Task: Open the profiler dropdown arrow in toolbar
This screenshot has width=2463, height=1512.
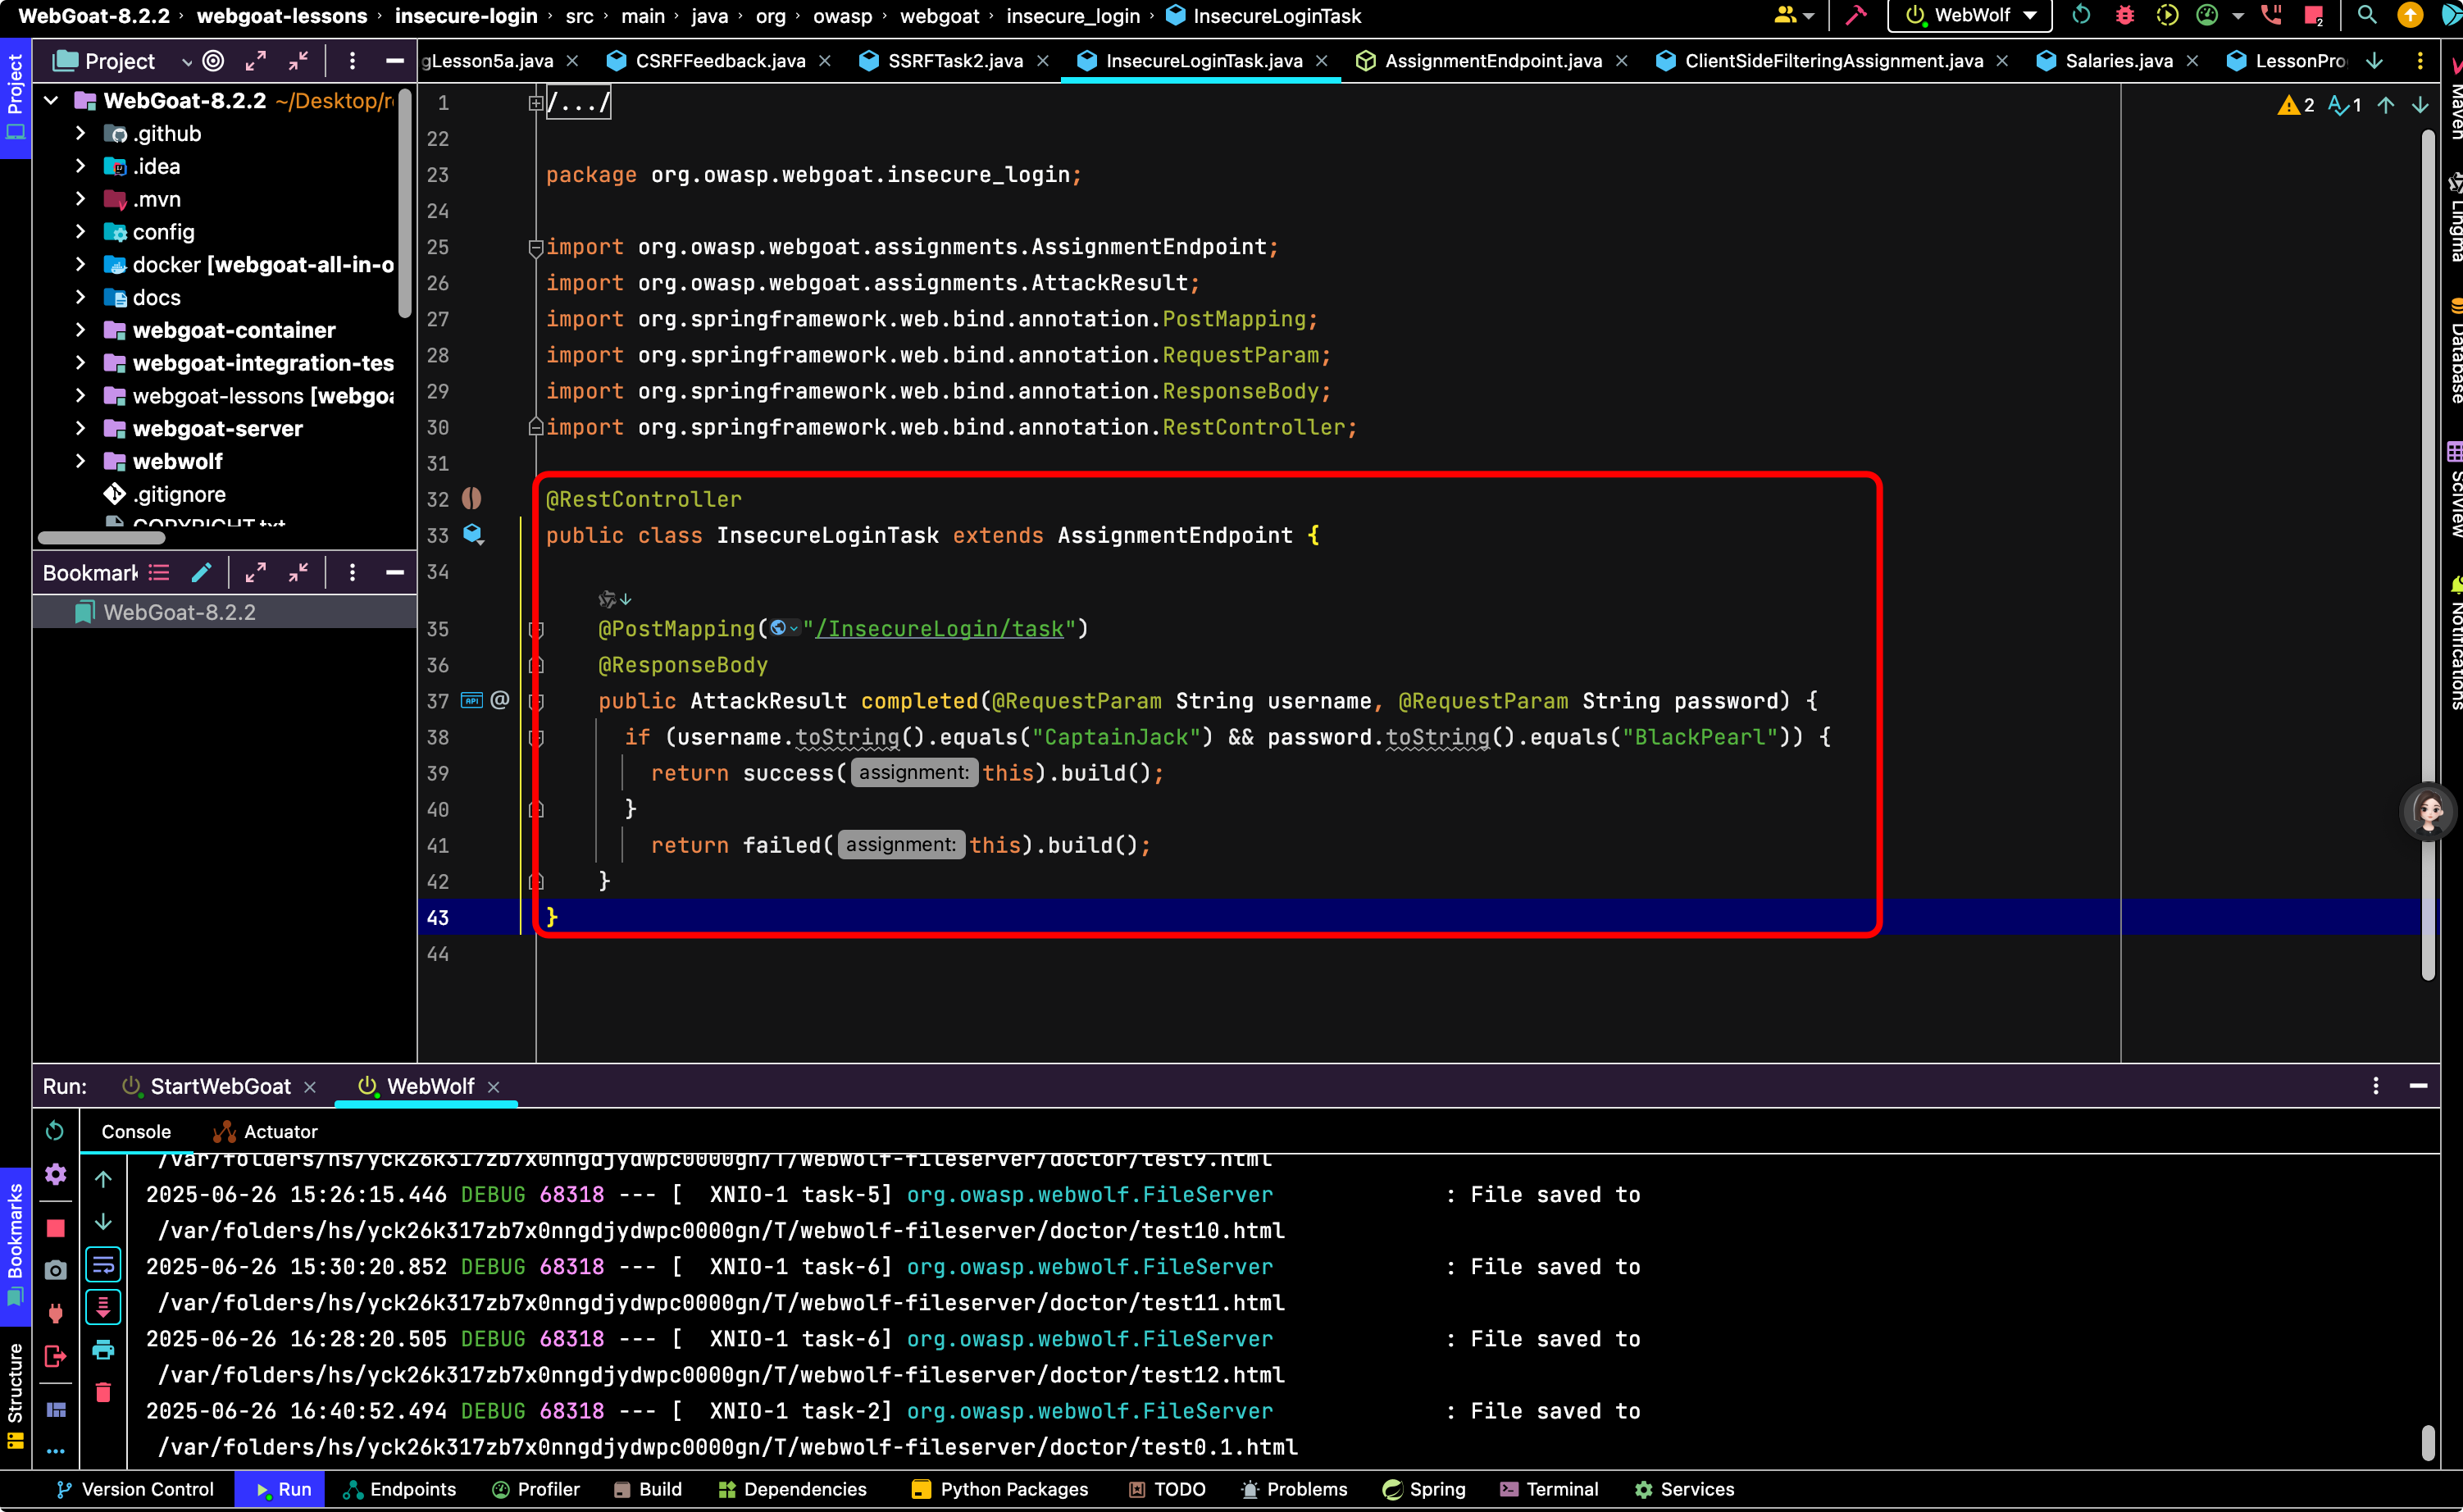Action: (x=2238, y=16)
